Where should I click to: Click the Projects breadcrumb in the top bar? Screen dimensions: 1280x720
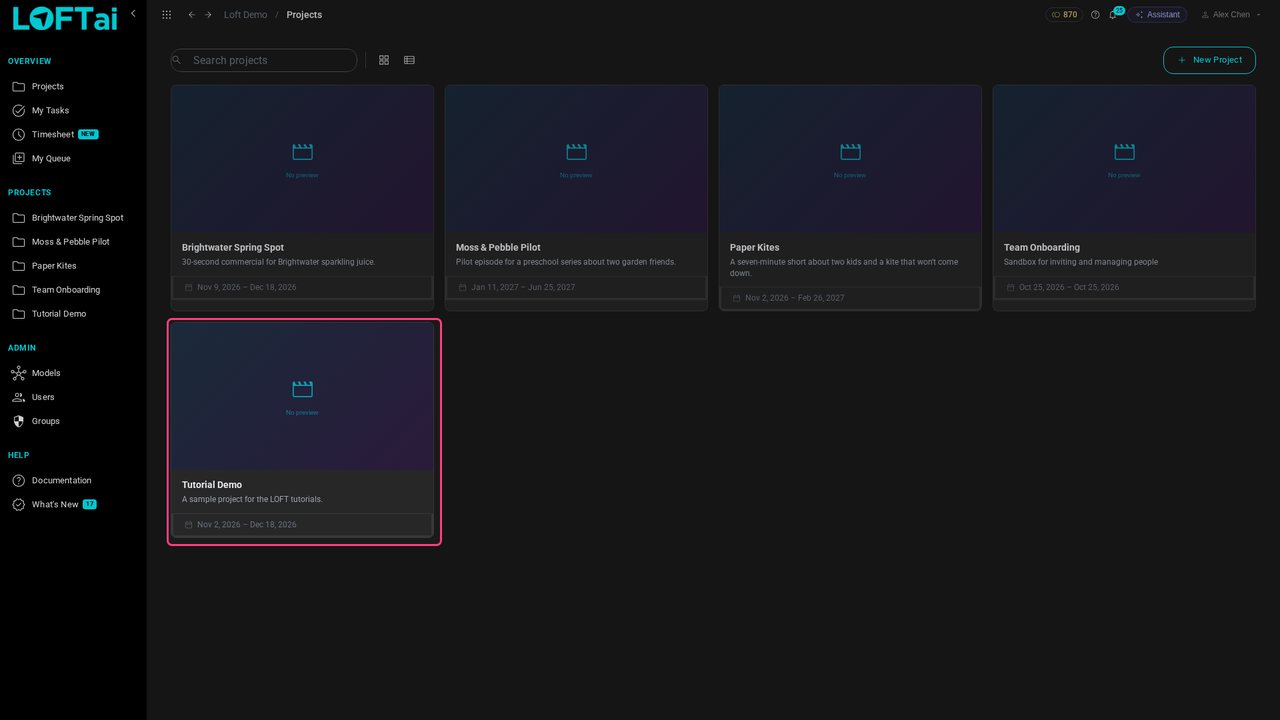(x=304, y=15)
